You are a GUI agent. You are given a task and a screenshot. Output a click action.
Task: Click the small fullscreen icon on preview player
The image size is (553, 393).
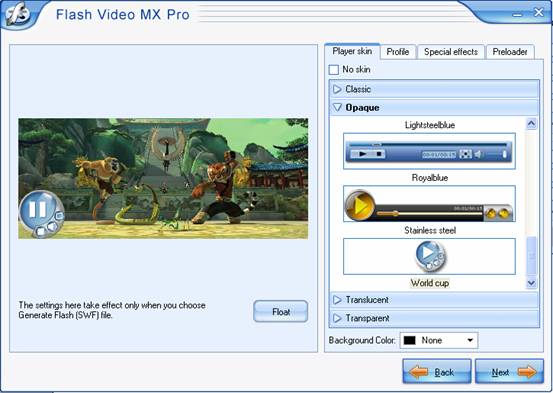(x=60, y=215)
